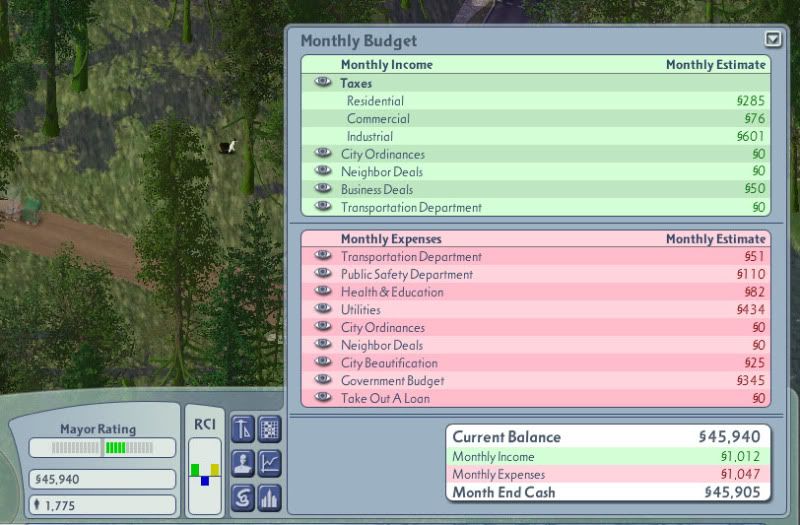Viewport: 800px width, 525px height.
Task: Open the line graphs icon
Action: click(269, 463)
